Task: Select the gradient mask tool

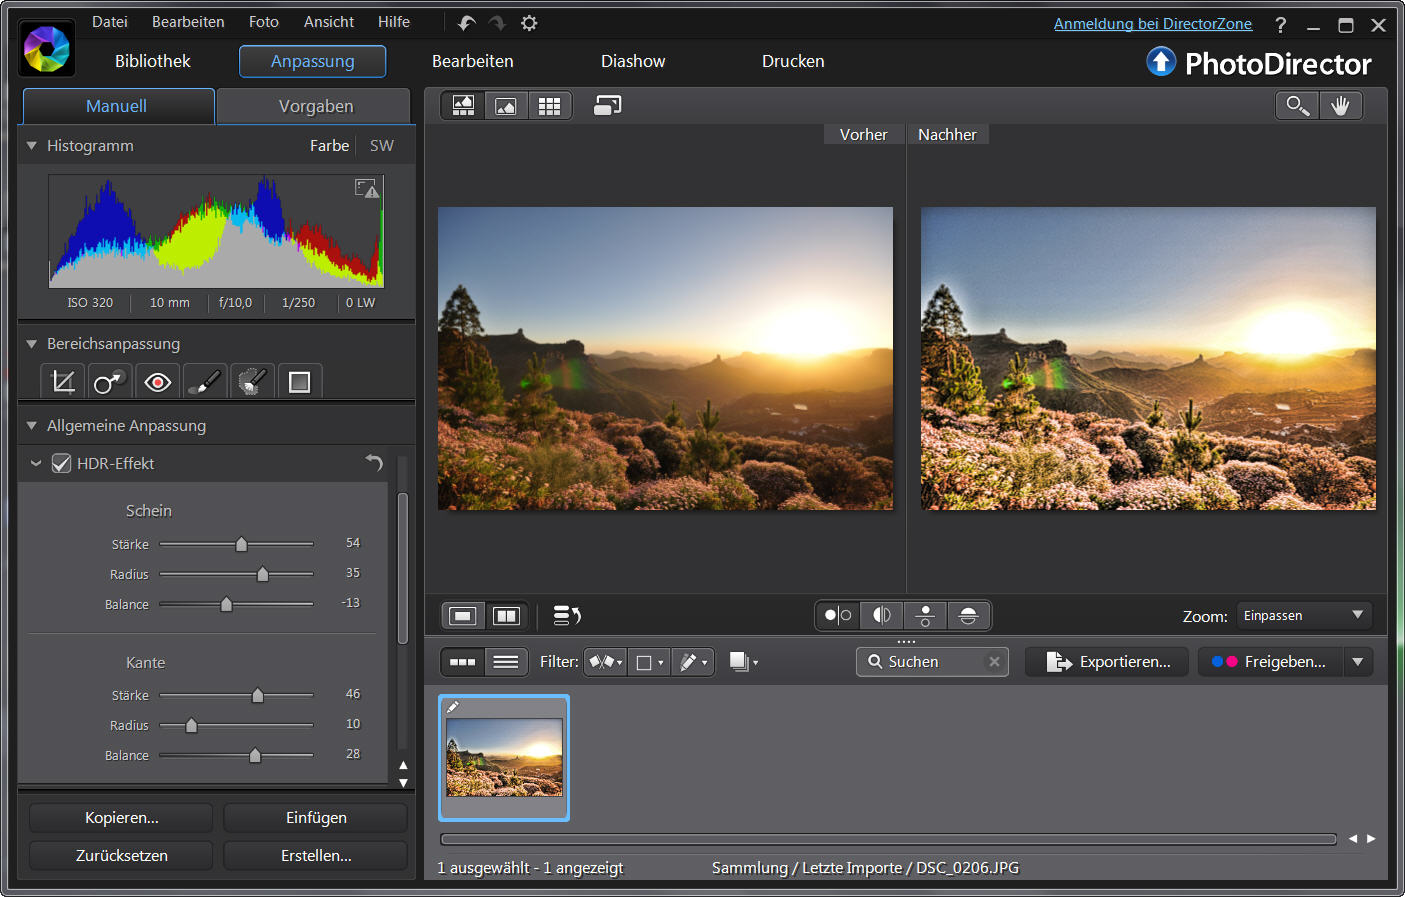Action: (299, 382)
